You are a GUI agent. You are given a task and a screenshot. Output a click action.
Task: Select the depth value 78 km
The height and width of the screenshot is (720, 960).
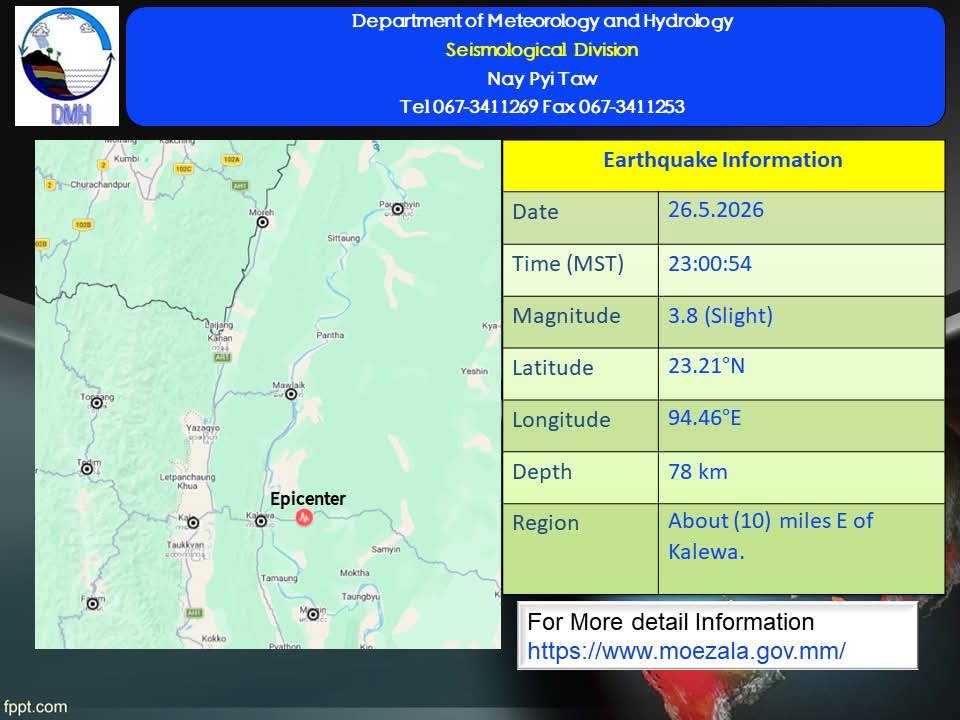coord(698,472)
